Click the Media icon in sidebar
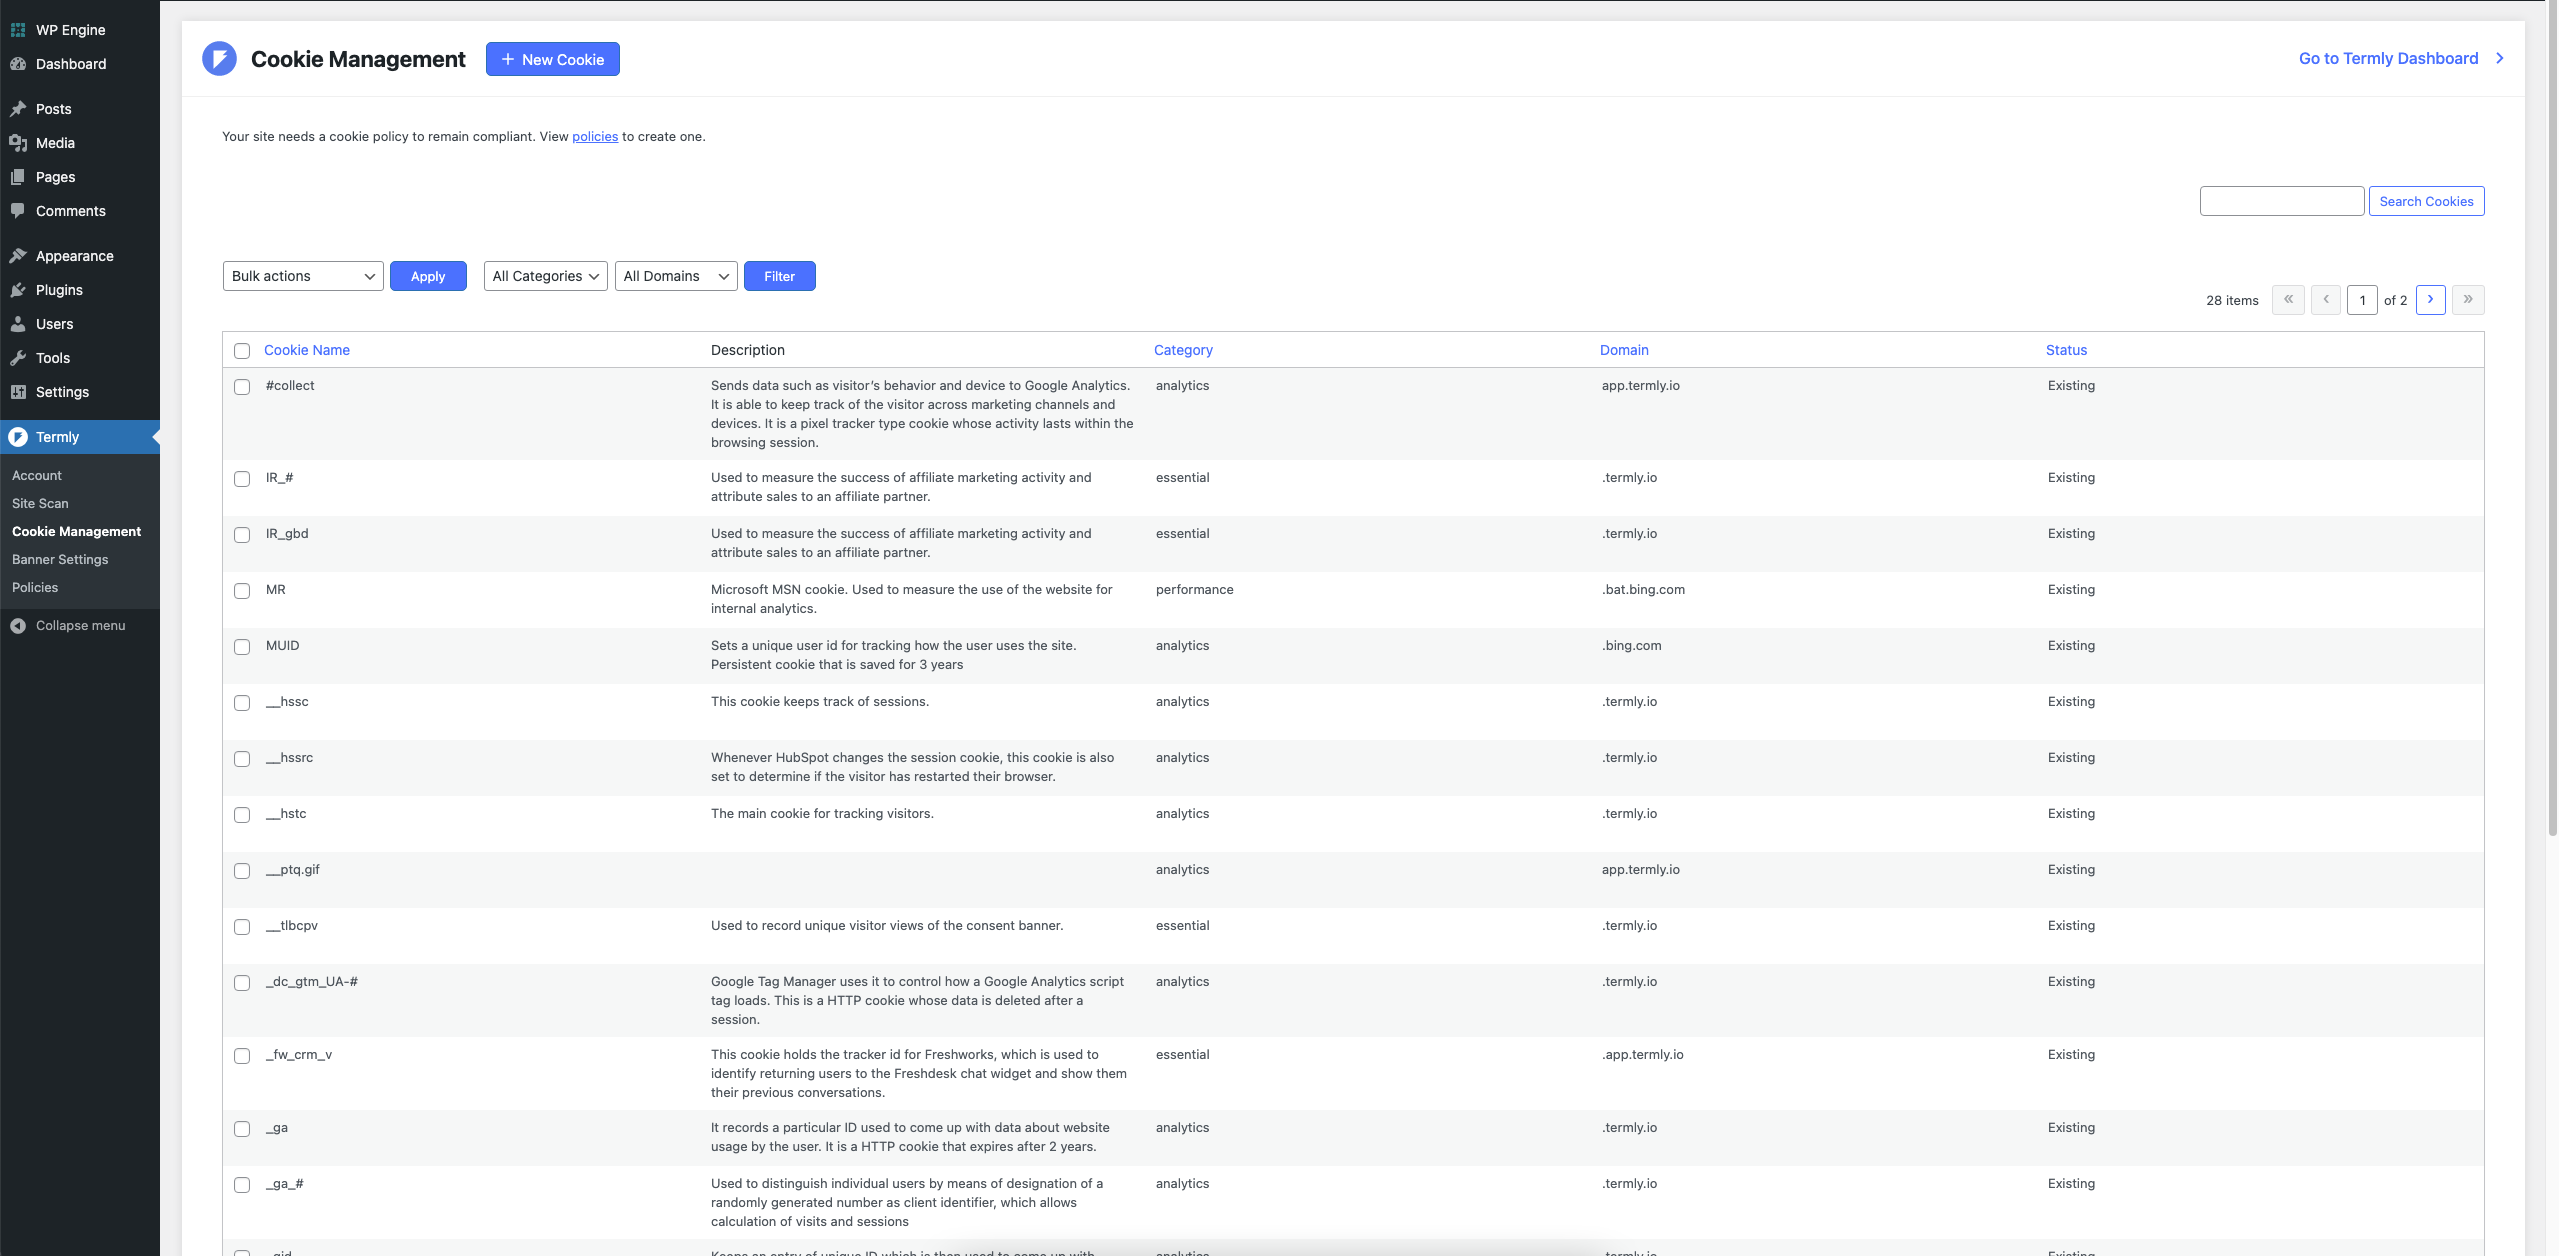 (x=20, y=142)
